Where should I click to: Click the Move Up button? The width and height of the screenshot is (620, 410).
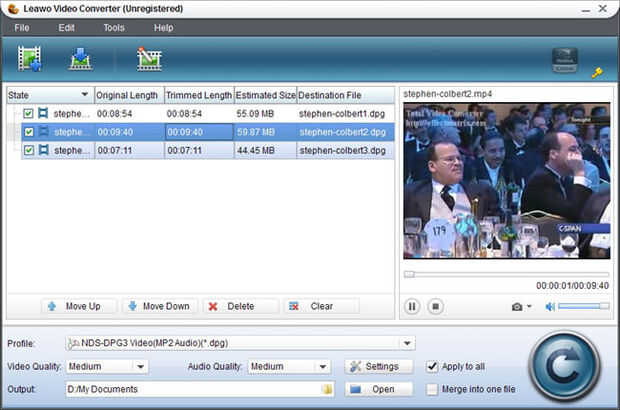click(x=79, y=306)
